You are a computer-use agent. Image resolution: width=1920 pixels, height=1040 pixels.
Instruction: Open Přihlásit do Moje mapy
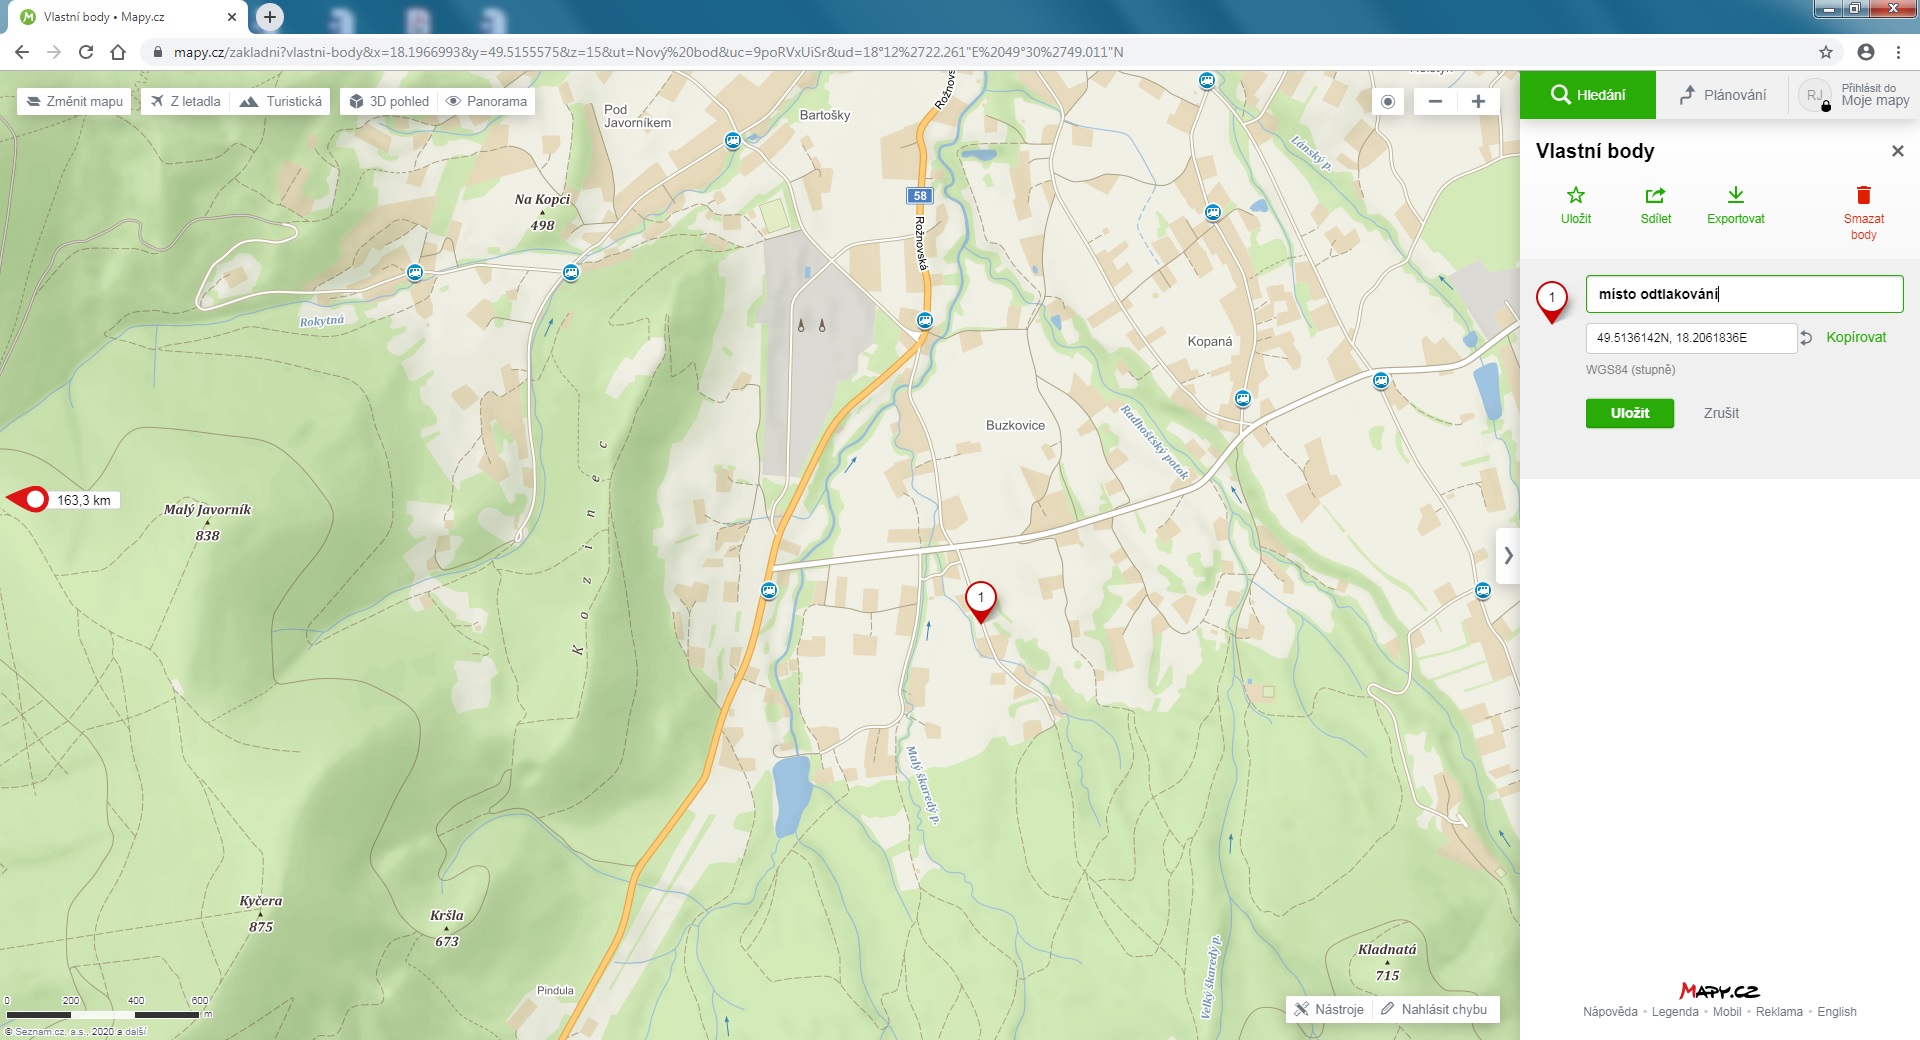(x=1855, y=95)
